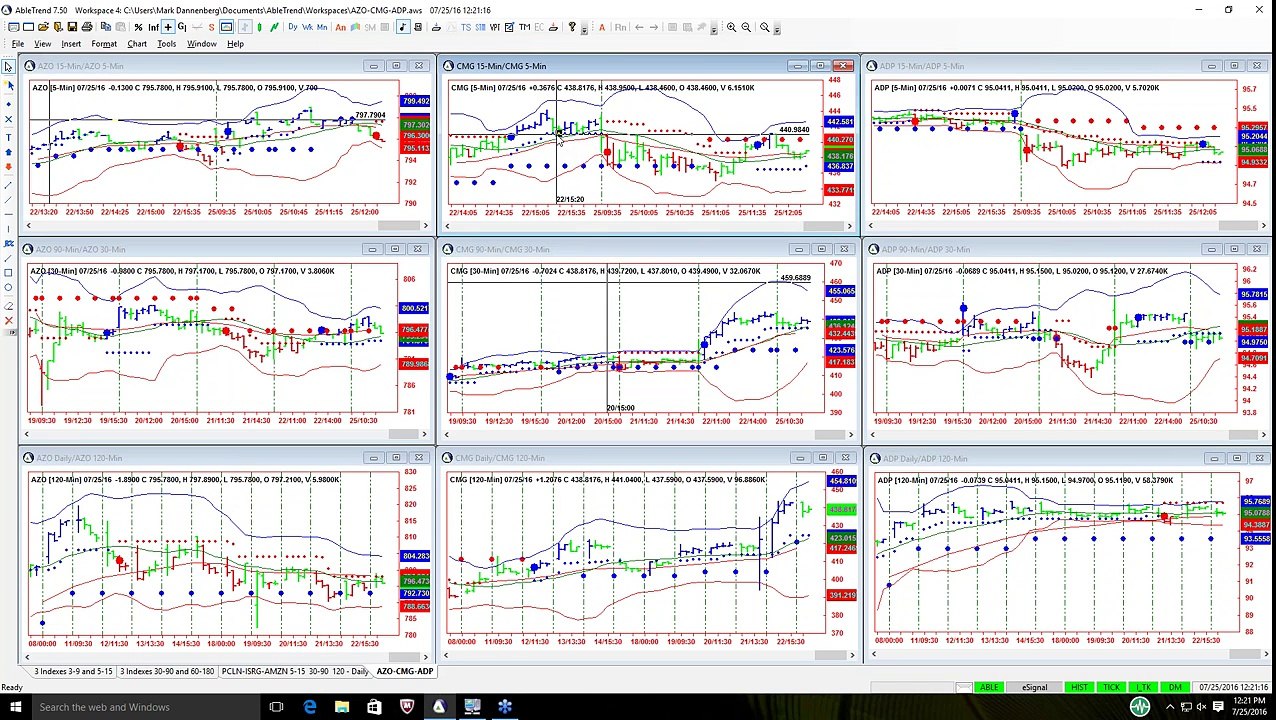The image size is (1276, 720).
Task: Save workspace using the floppy disk icon
Action: click(x=72, y=27)
